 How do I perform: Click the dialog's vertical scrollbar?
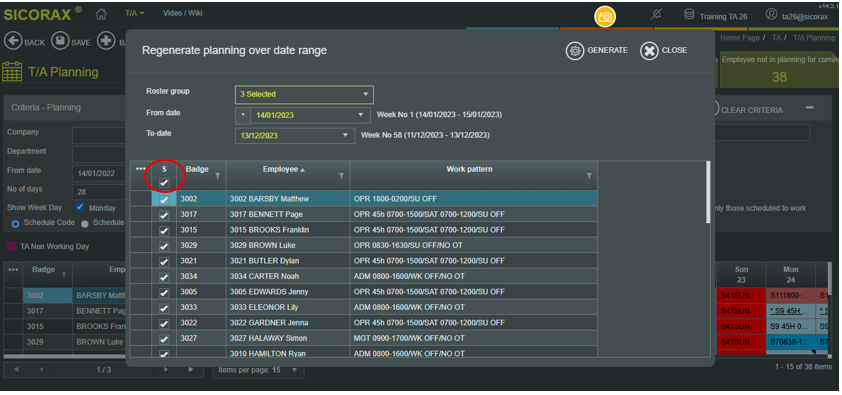point(708,192)
